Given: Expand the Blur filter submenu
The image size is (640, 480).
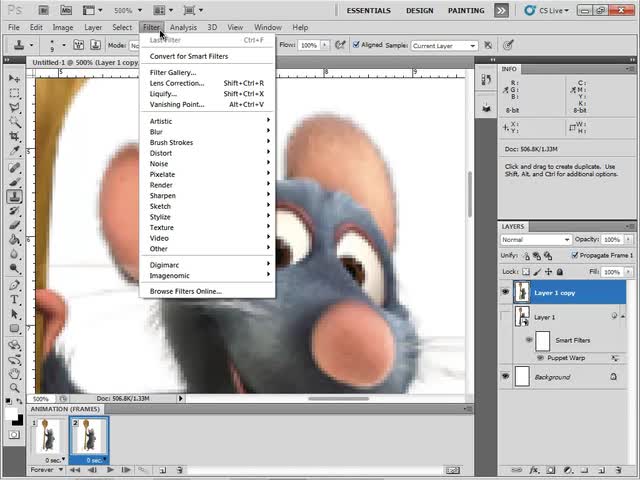Looking at the screenshot, I should pyautogui.click(x=207, y=132).
